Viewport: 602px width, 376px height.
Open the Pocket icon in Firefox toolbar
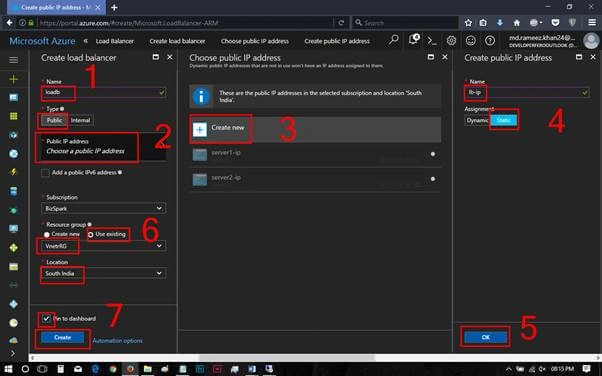pyautogui.click(x=555, y=23)
